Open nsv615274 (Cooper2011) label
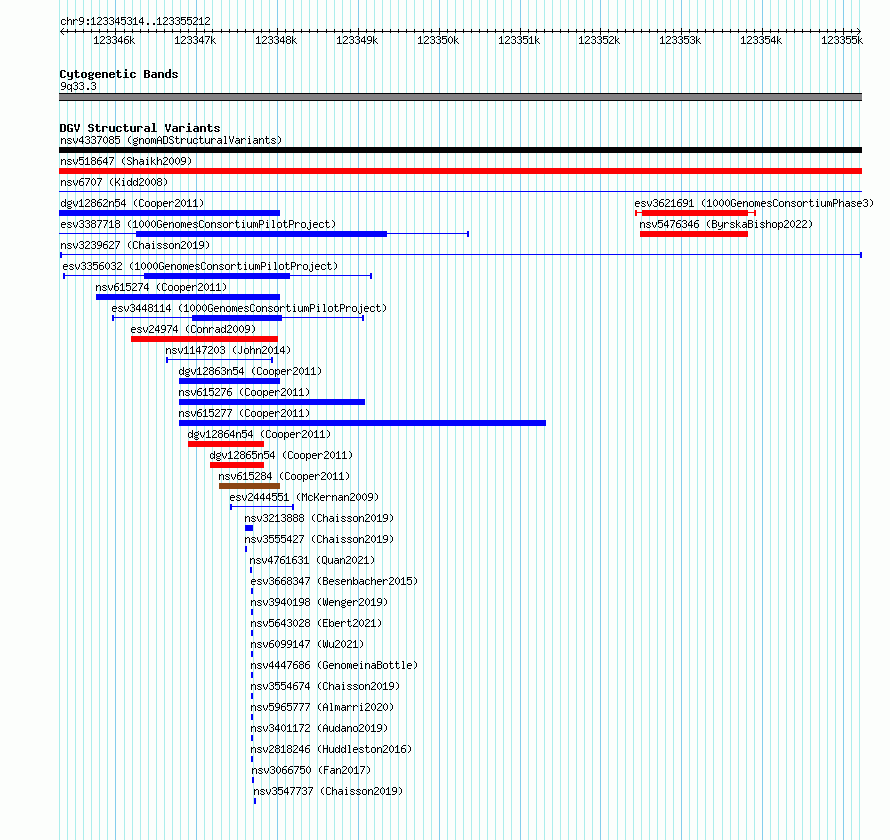The height and width of the screenshot is (840, 890). 161,287
